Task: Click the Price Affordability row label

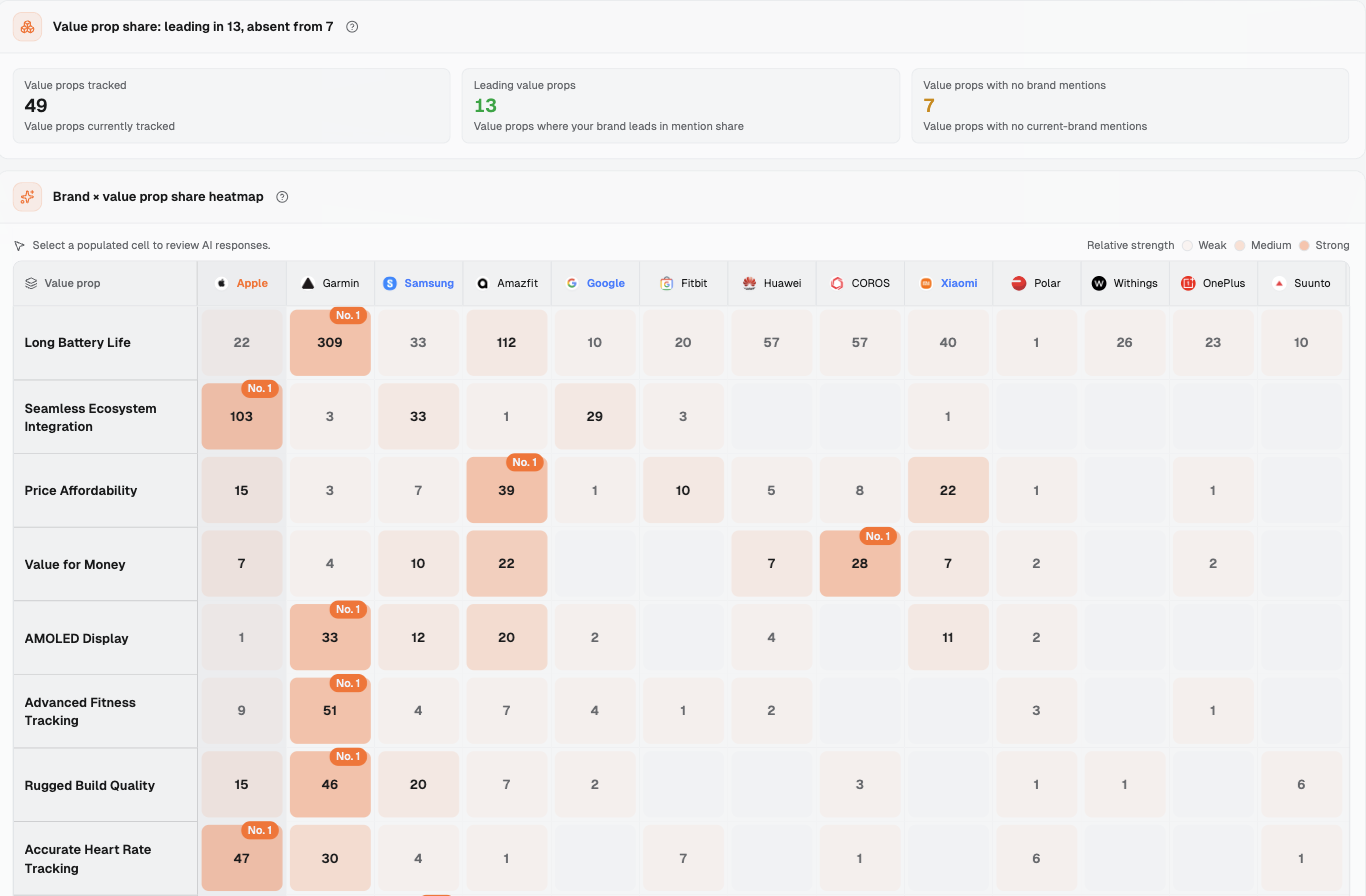Action: 81,490
